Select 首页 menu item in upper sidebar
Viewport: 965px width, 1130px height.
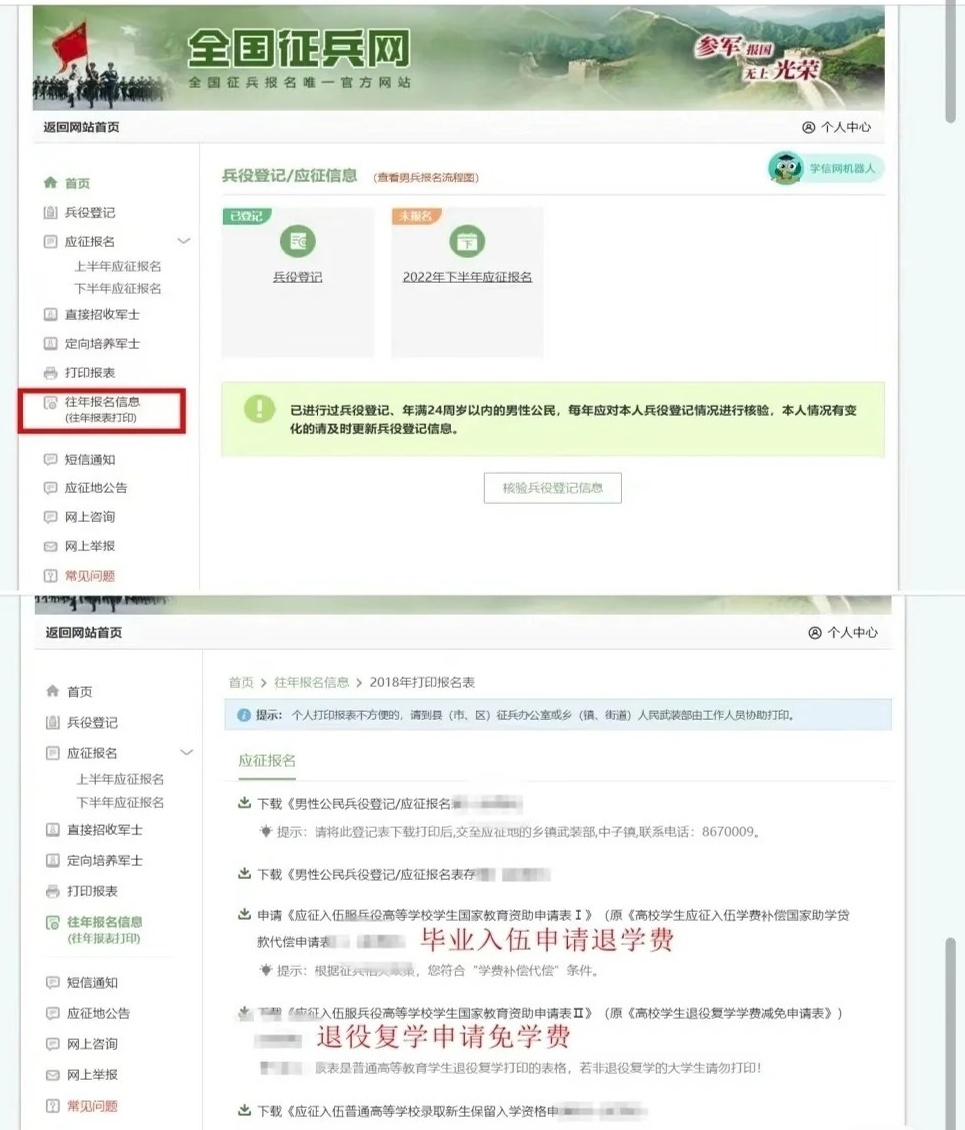click(x=78, y=183)
